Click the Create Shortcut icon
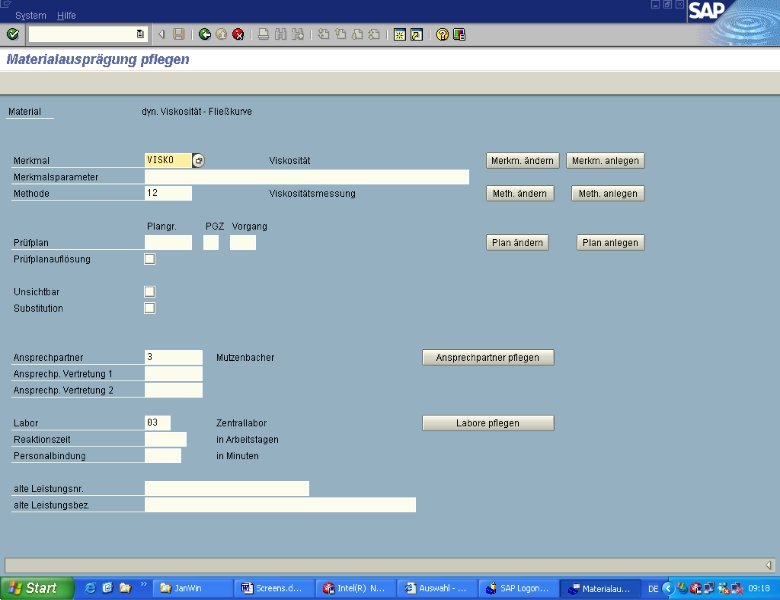This screenshot has width=780, height=600. (x=416, y=34)
